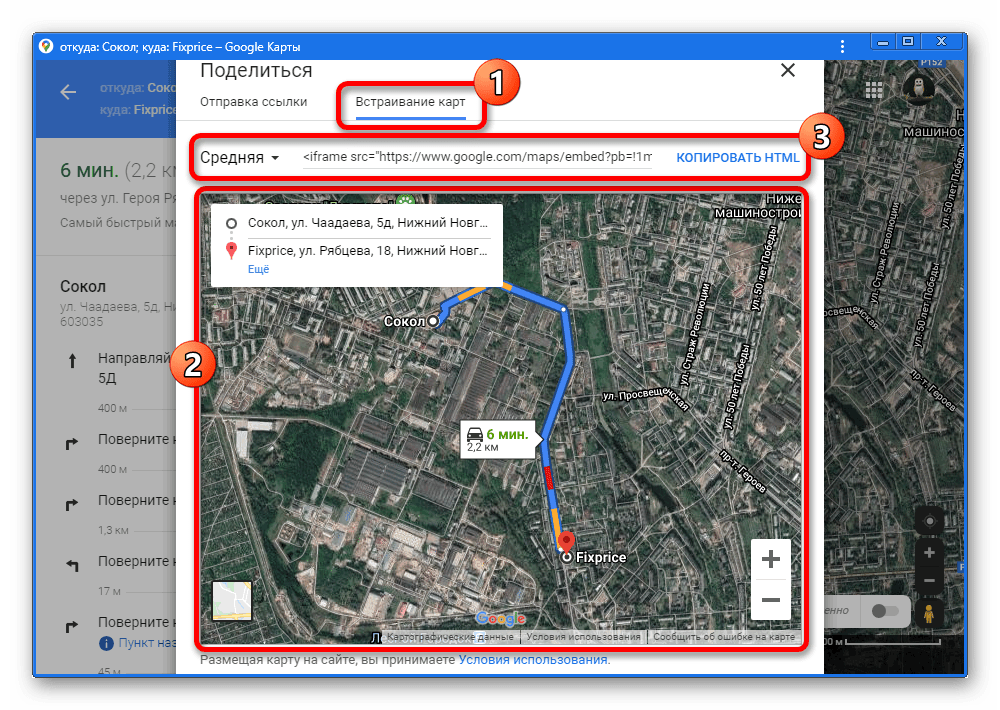Go back with the arrow in directions panel

68,92
